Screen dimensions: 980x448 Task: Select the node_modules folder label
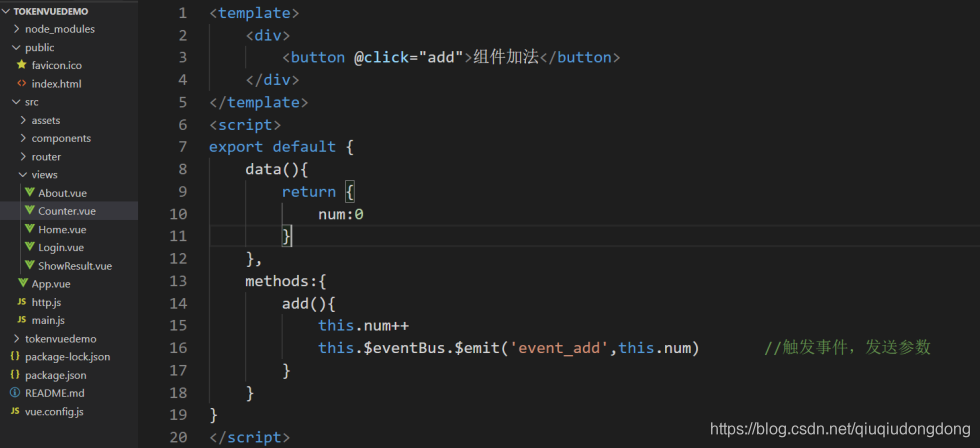(60, 29)
